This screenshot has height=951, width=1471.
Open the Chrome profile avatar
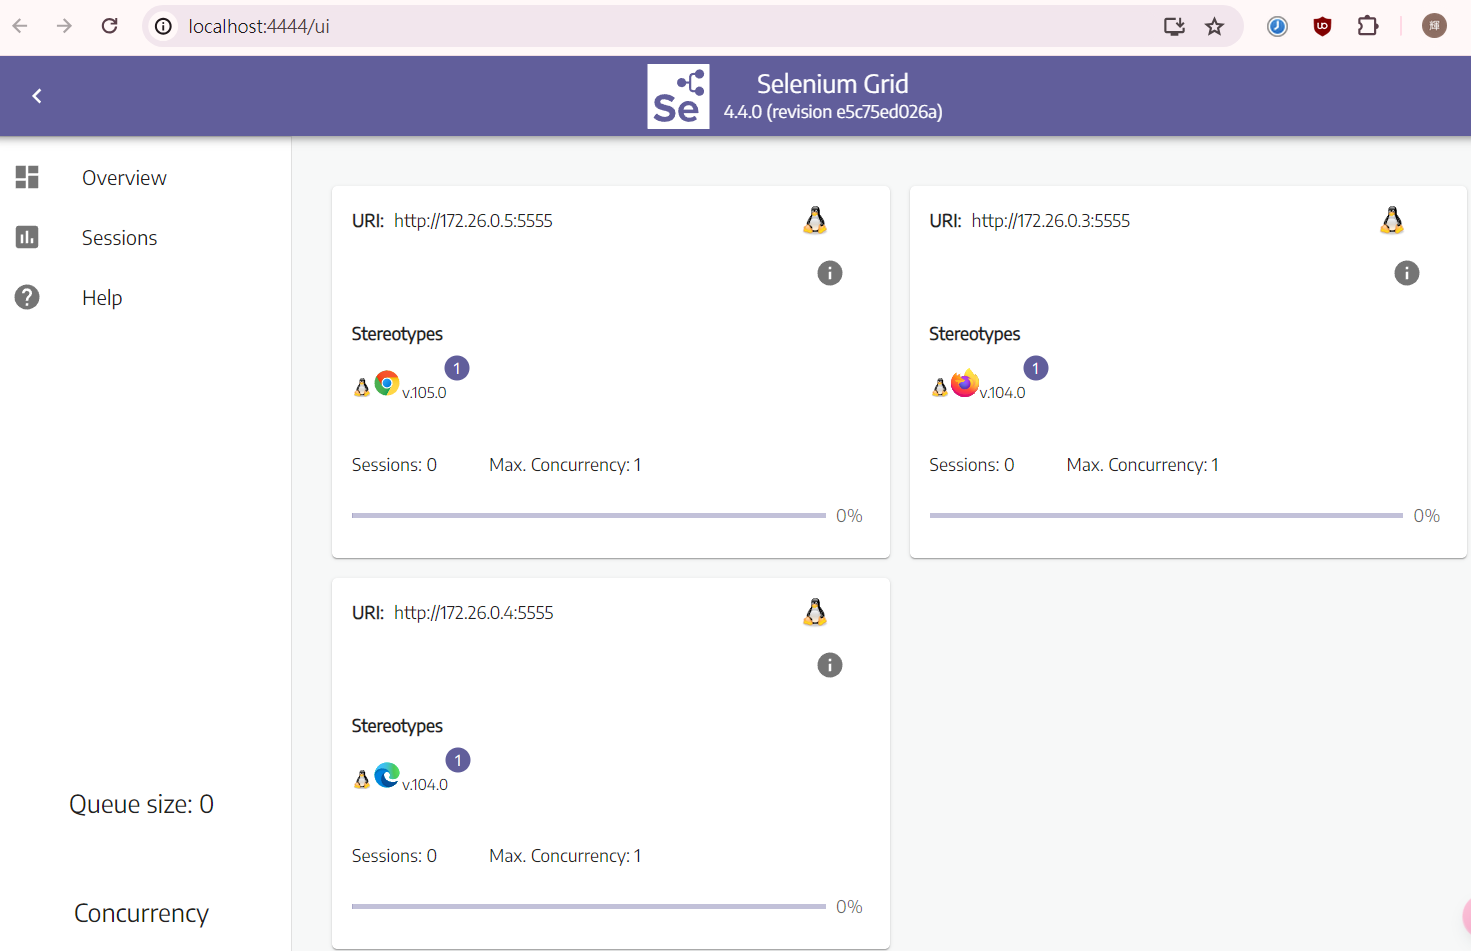pos(1434,26)
